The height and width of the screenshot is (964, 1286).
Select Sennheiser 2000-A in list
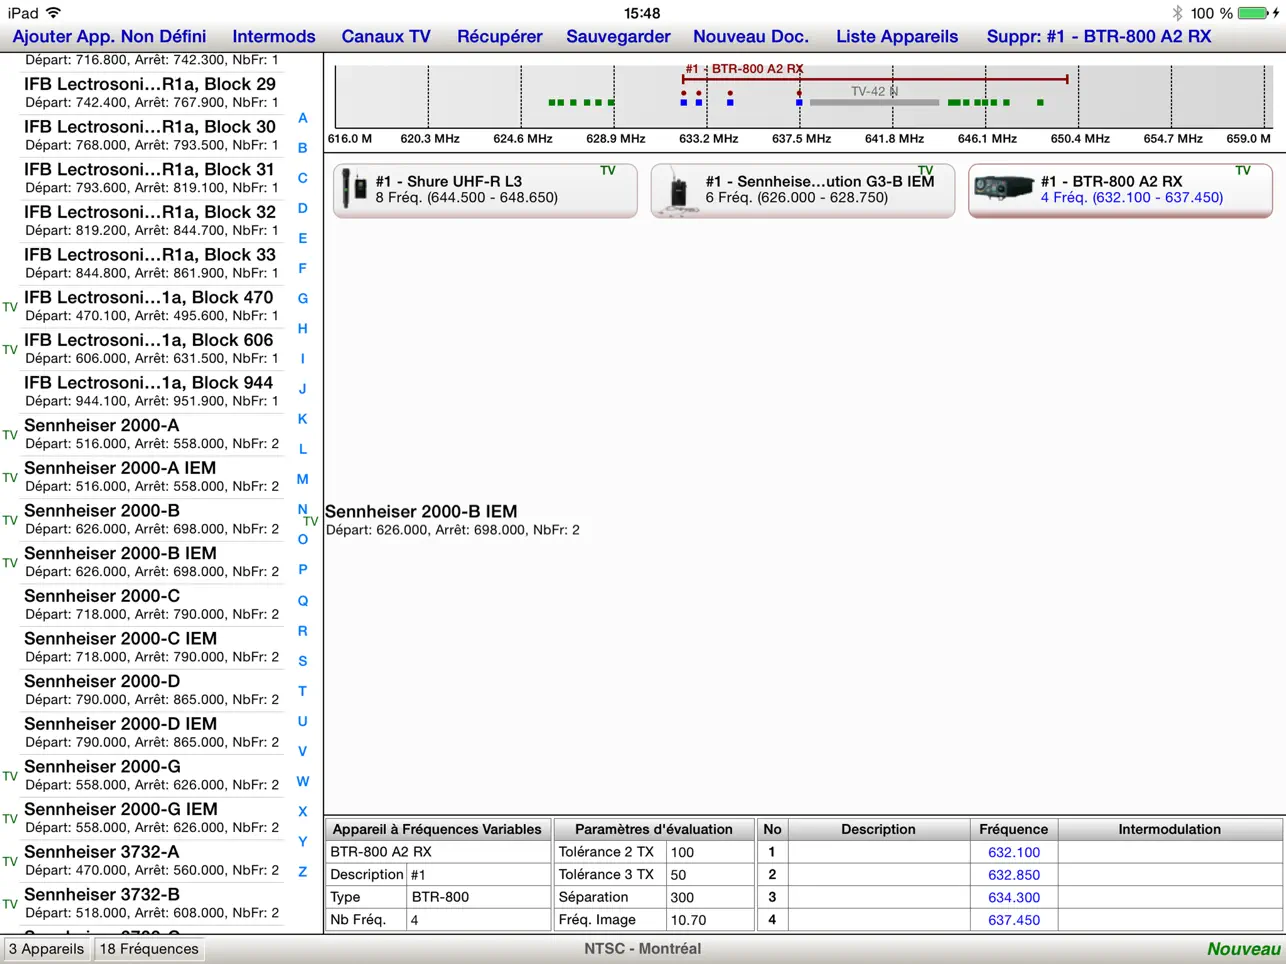(x=152, y=433)
